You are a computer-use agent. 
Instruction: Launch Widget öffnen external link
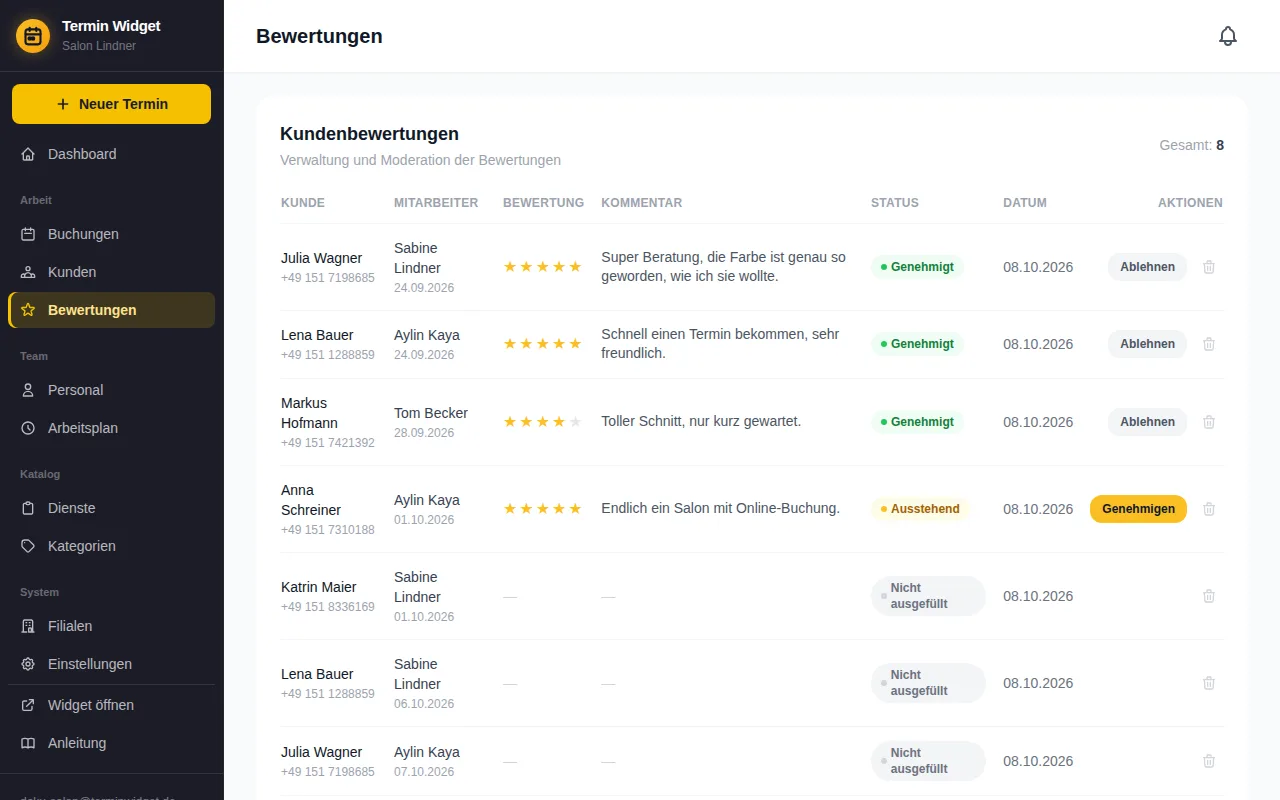tap(111, 705)
